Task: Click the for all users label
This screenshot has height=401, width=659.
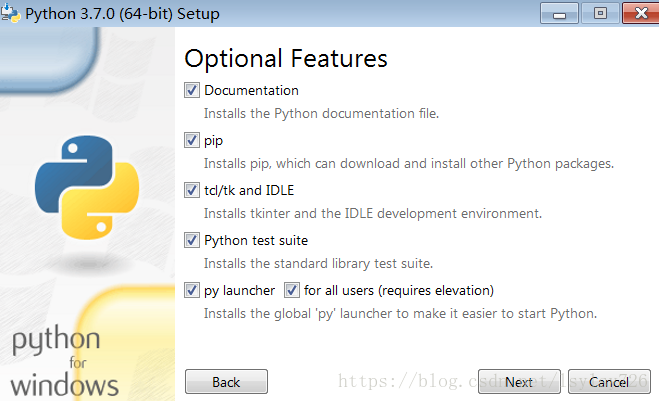Action: (x=399, y=290)
